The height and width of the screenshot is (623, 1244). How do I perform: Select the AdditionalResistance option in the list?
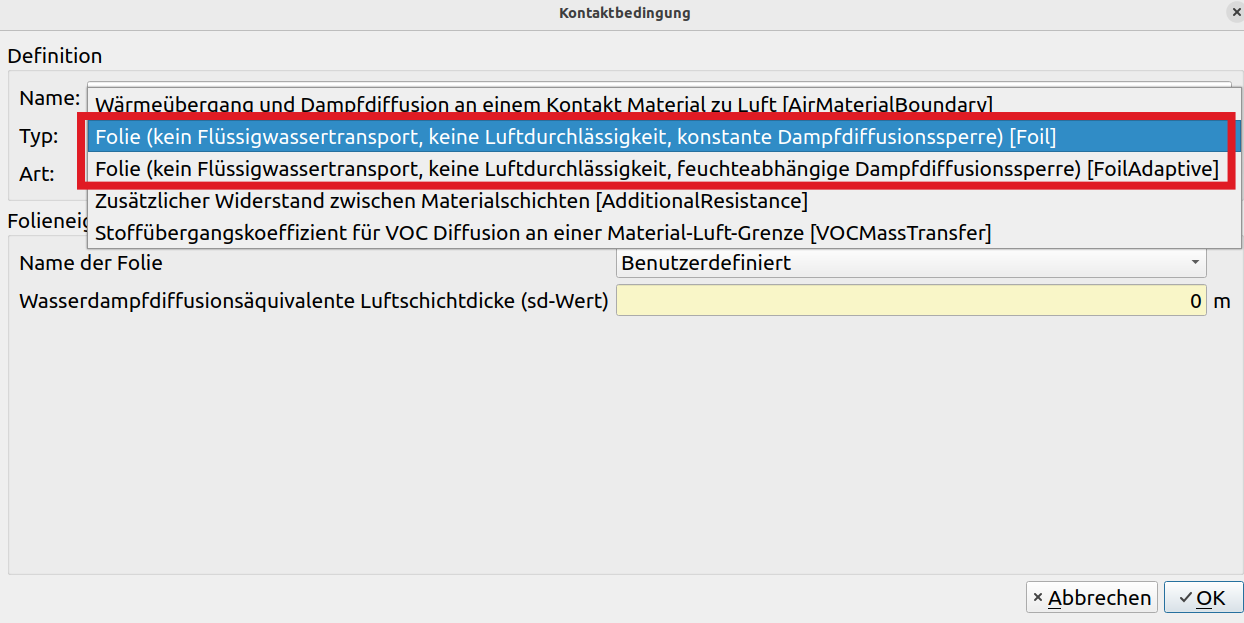(664, 201)
